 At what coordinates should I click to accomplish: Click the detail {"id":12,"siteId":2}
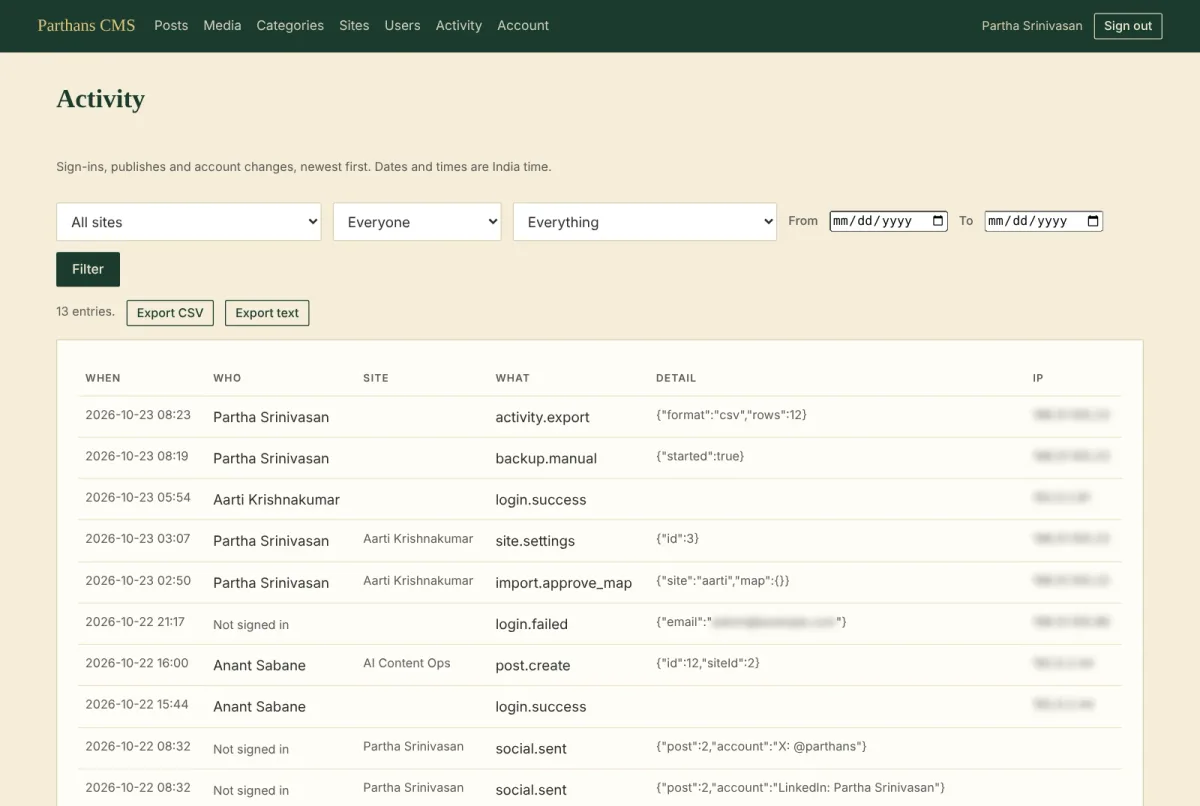[708, 663]
